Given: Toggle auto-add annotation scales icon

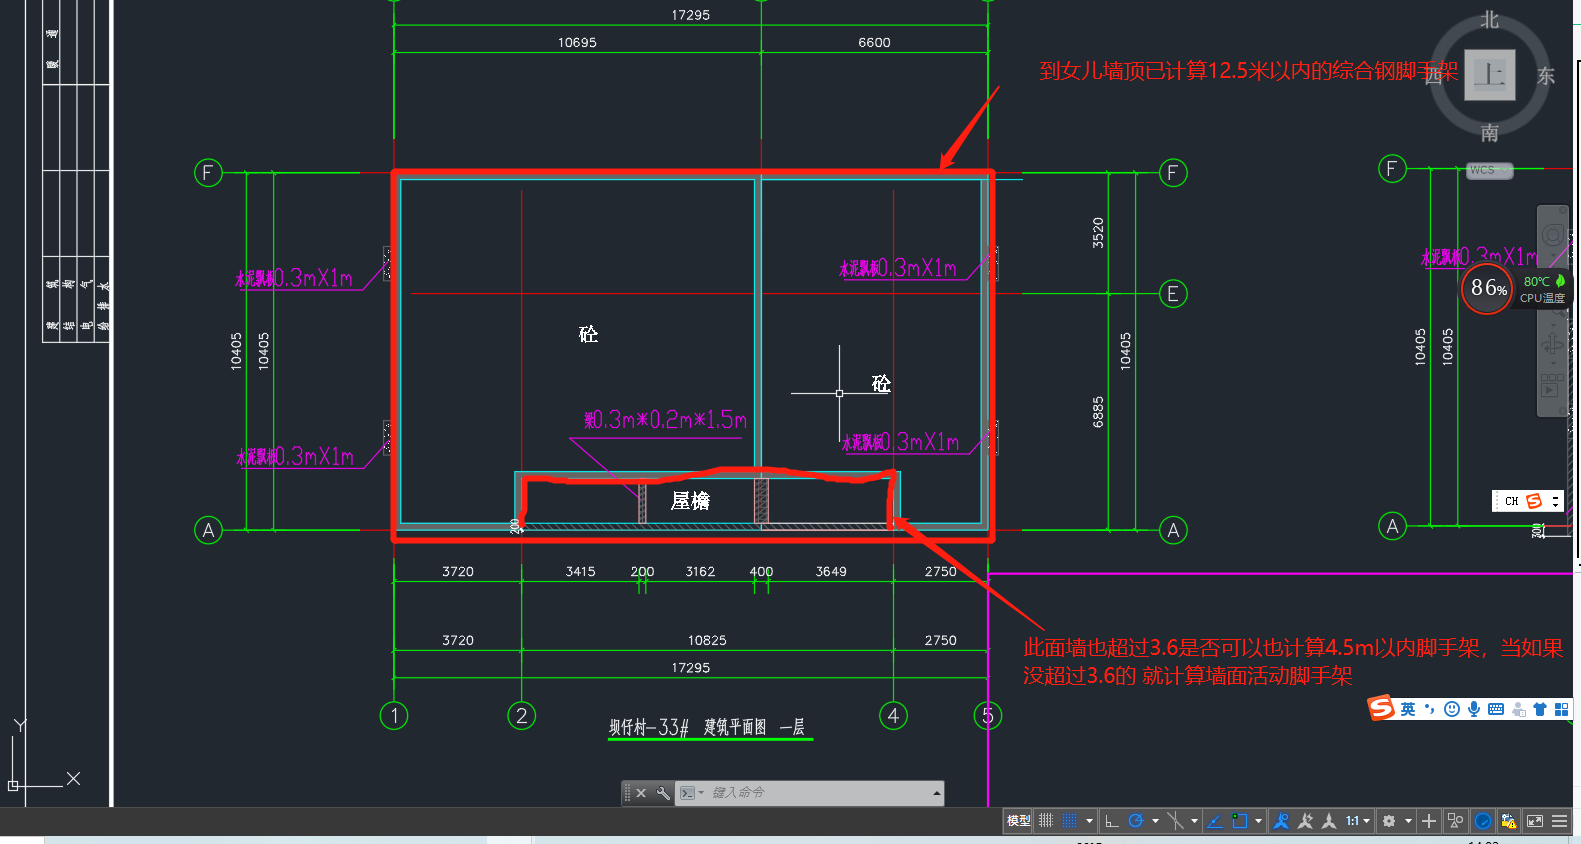Looking at the screenshot, I should click(x=1305, y=821).
